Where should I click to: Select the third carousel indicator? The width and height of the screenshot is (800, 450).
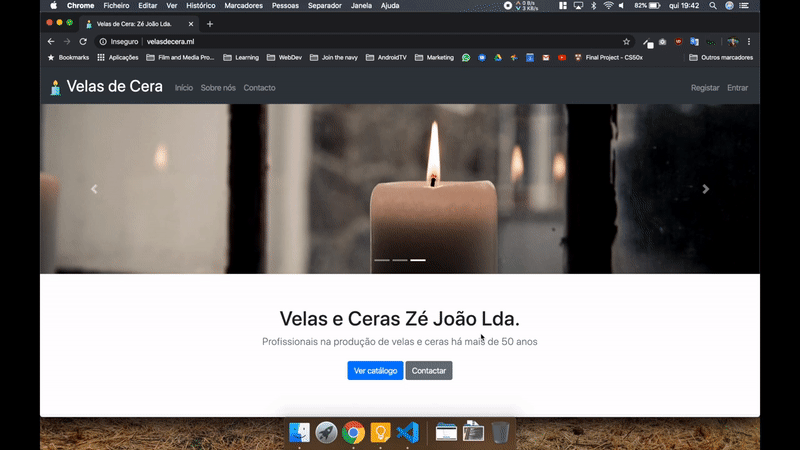(418, 260)
